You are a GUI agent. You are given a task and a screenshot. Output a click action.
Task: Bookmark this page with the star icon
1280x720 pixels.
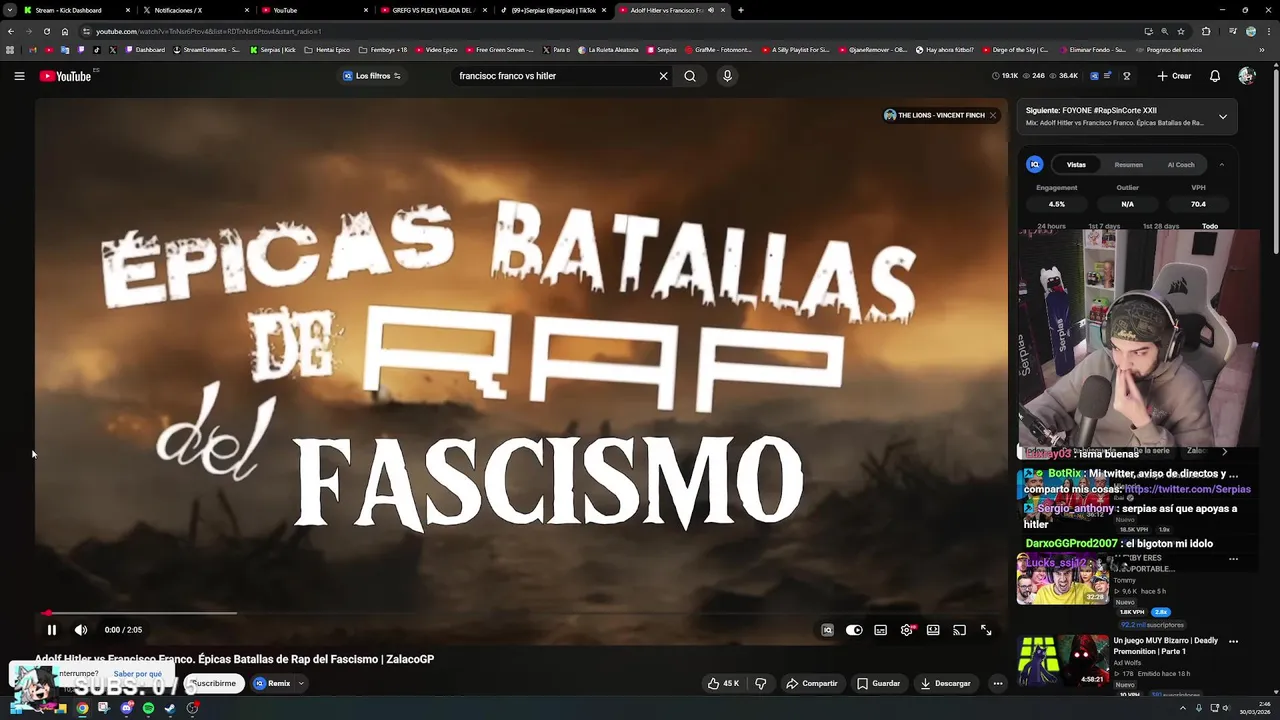tap(1181, 31)
